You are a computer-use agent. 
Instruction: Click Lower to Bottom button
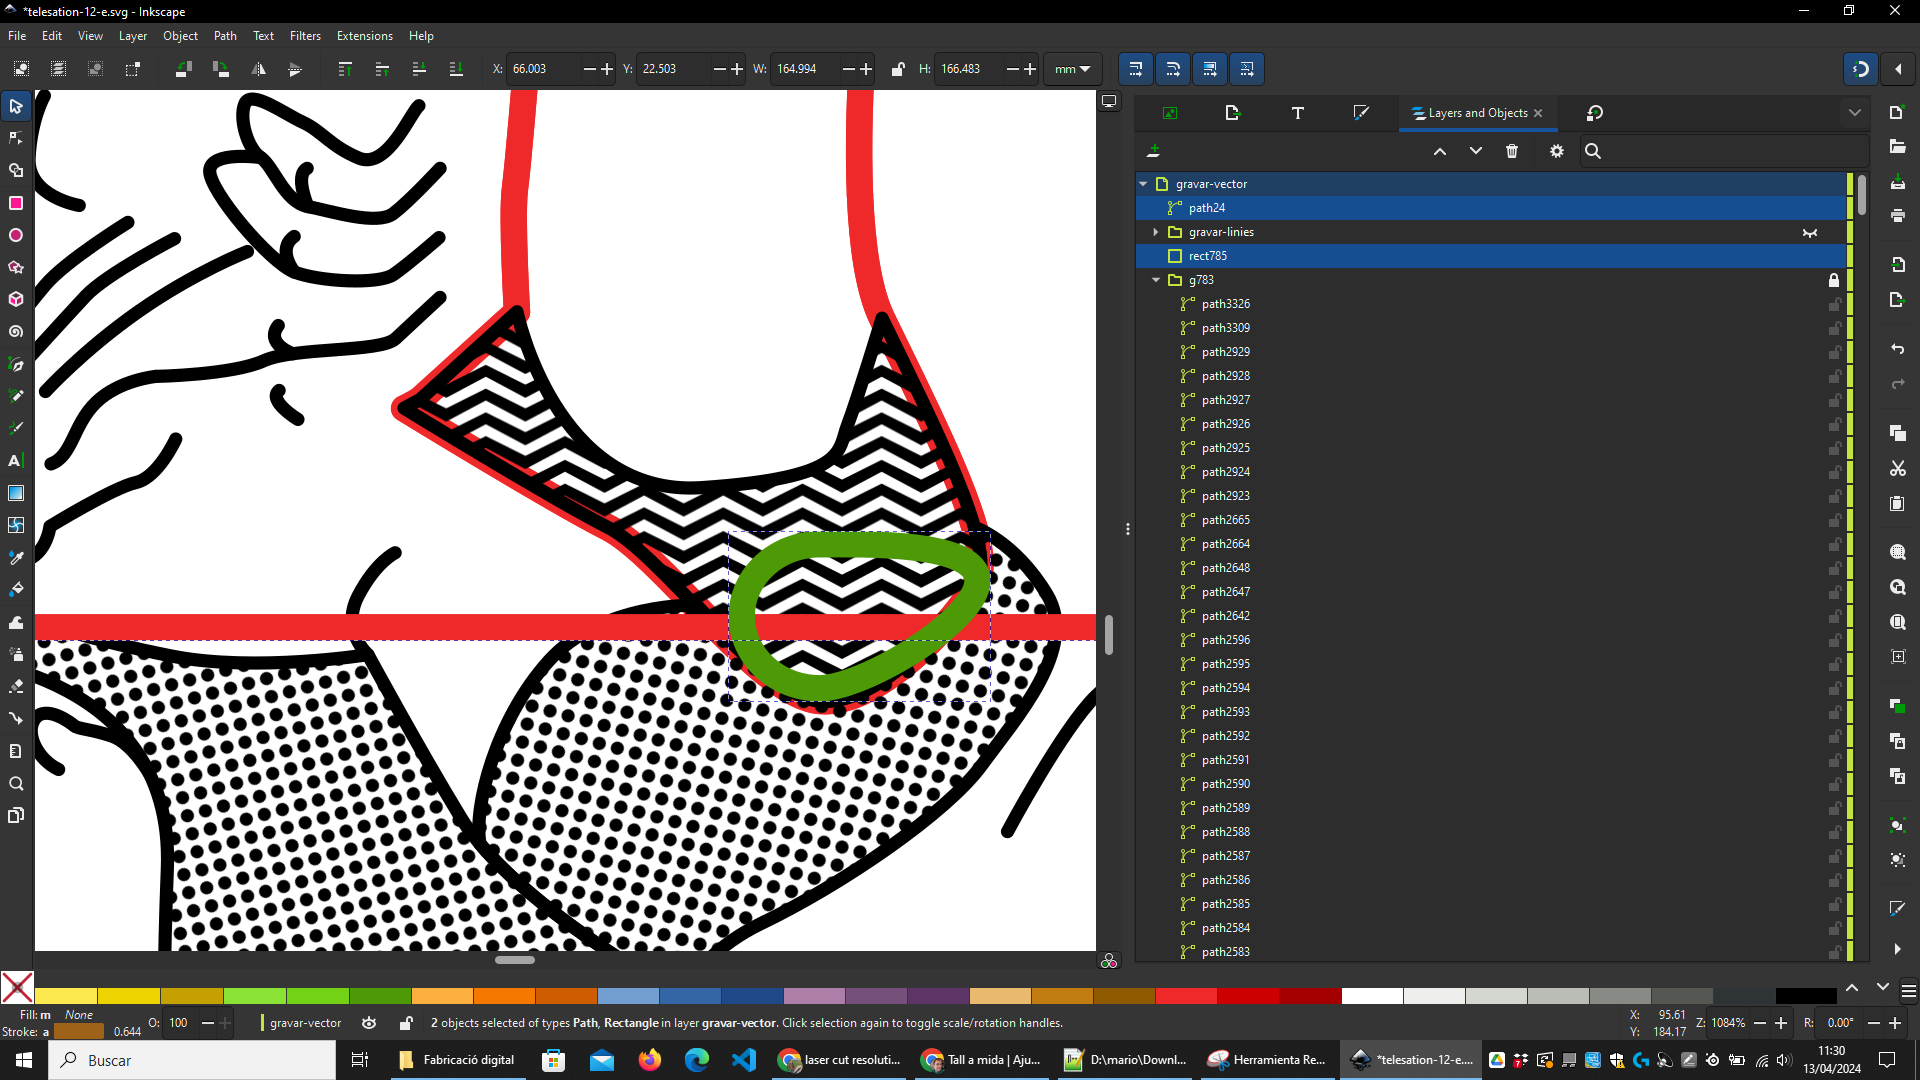pos(456,69)
